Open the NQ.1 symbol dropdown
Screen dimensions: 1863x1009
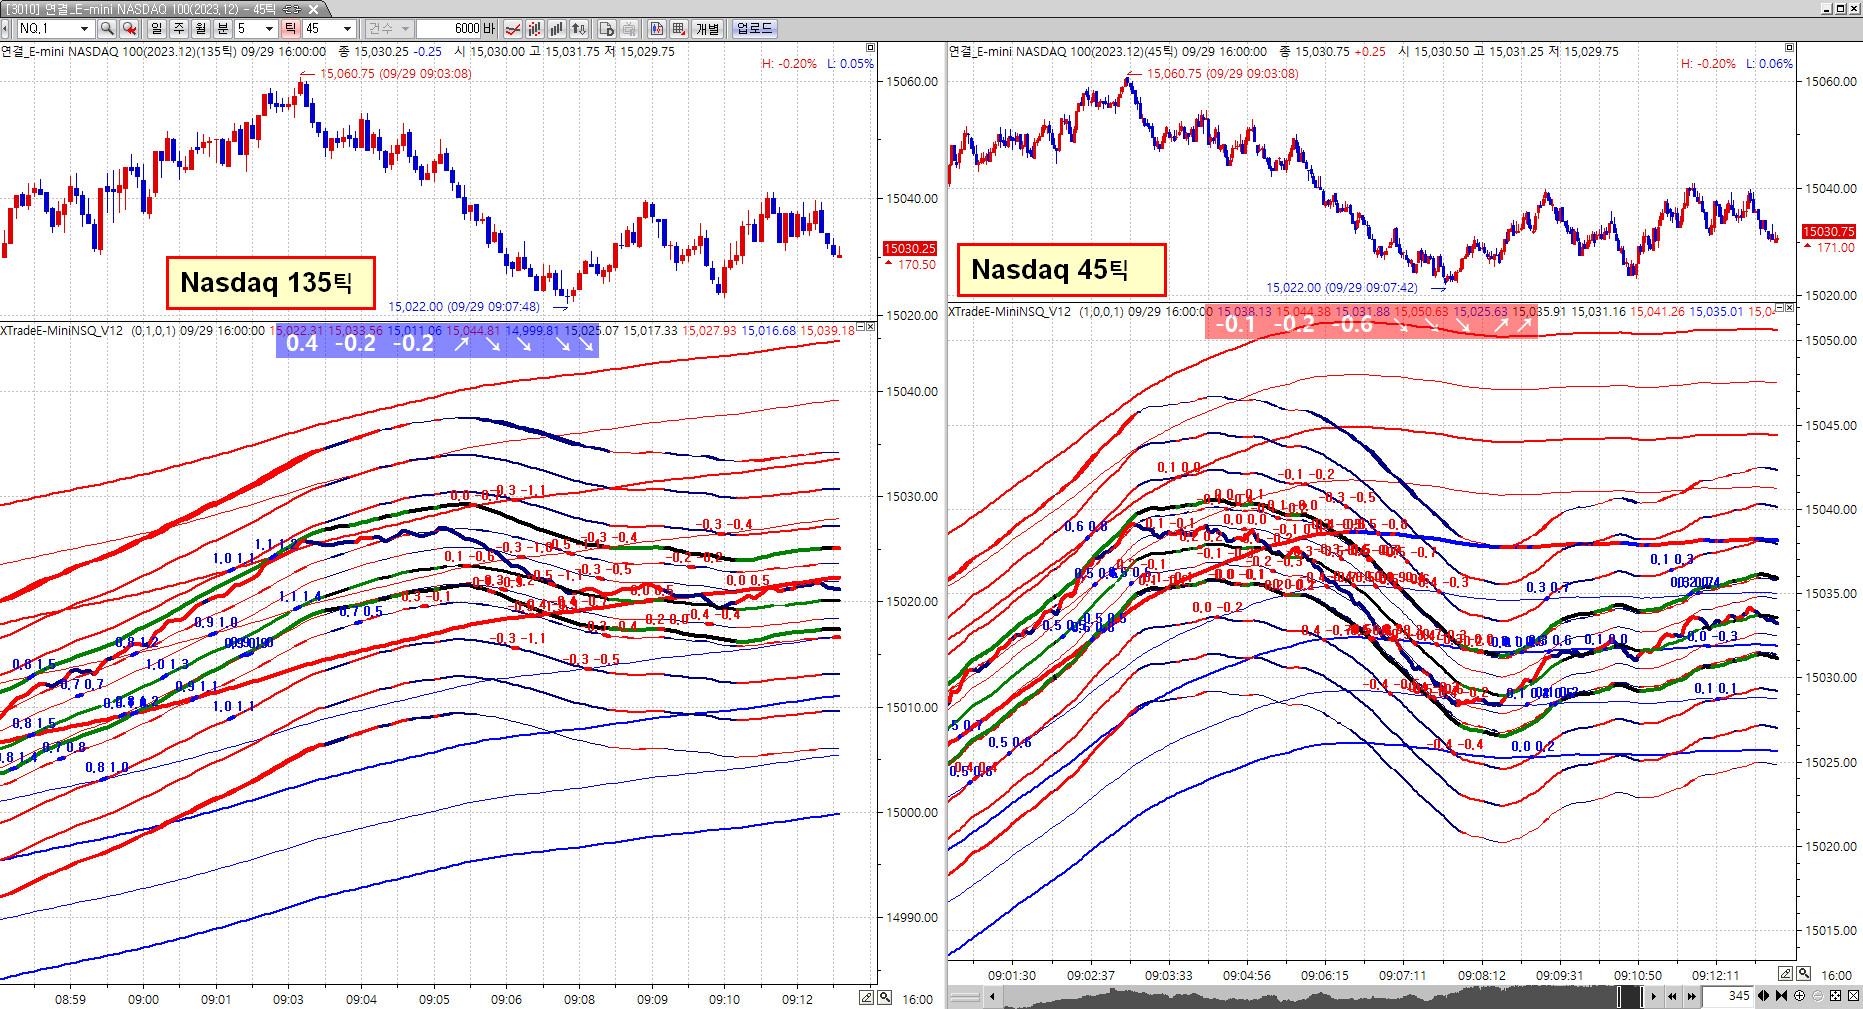[84, 29]
